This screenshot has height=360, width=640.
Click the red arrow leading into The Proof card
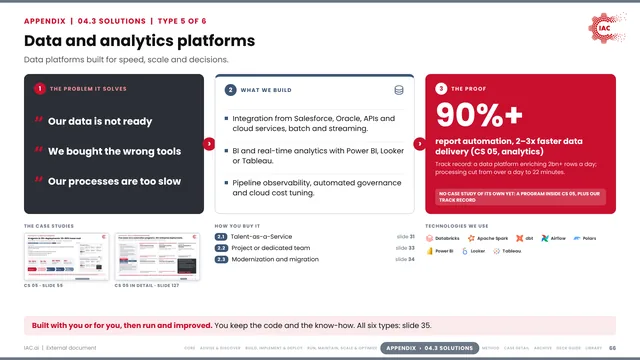pyautogui.click(x=420, y=144)
